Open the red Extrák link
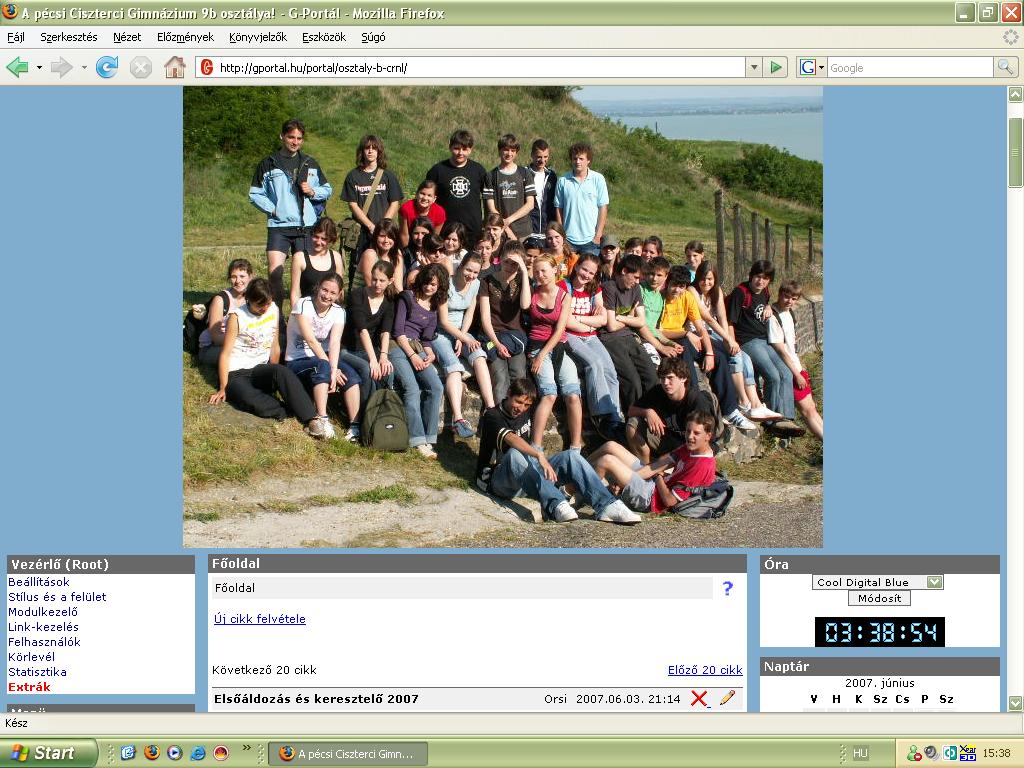1024x768 pixels. (x=29, y=687)
